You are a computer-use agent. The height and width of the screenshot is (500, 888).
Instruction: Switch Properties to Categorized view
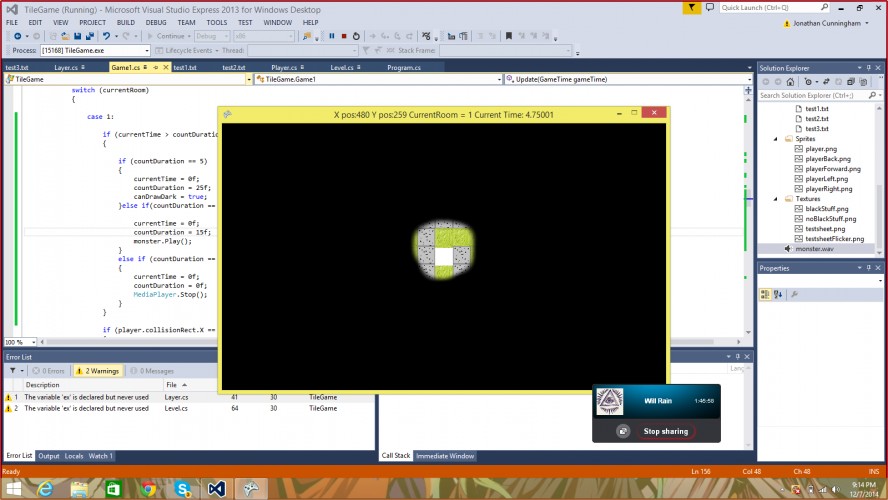point(765,294)
